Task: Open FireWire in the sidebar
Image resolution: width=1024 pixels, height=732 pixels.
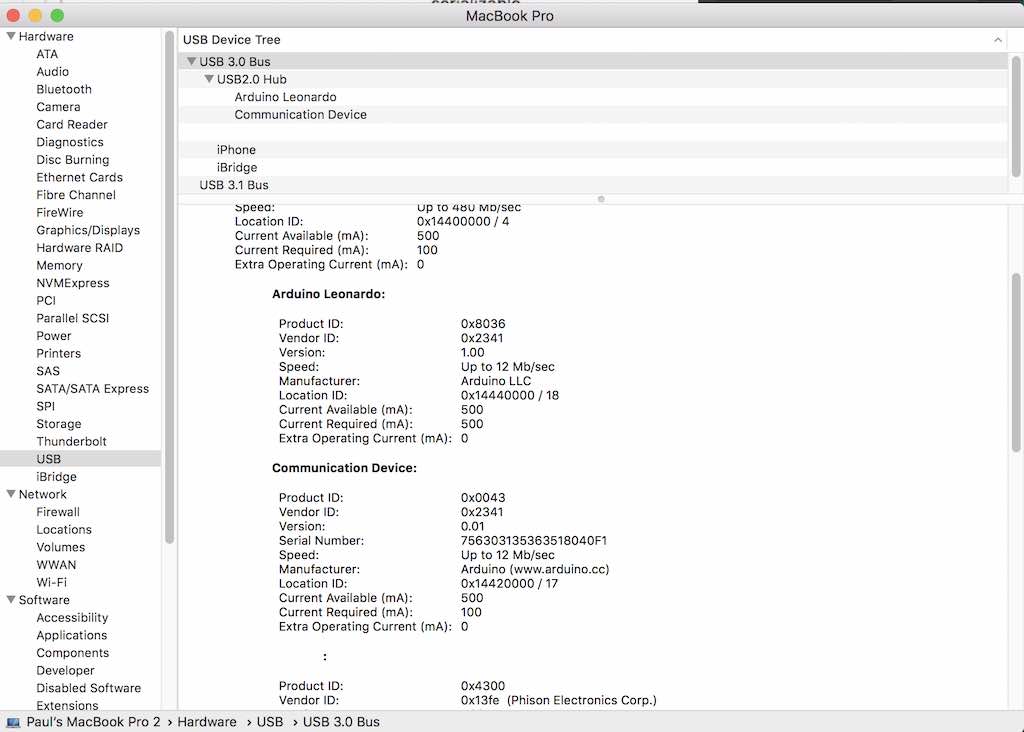Action: click(x=59, y=212)
